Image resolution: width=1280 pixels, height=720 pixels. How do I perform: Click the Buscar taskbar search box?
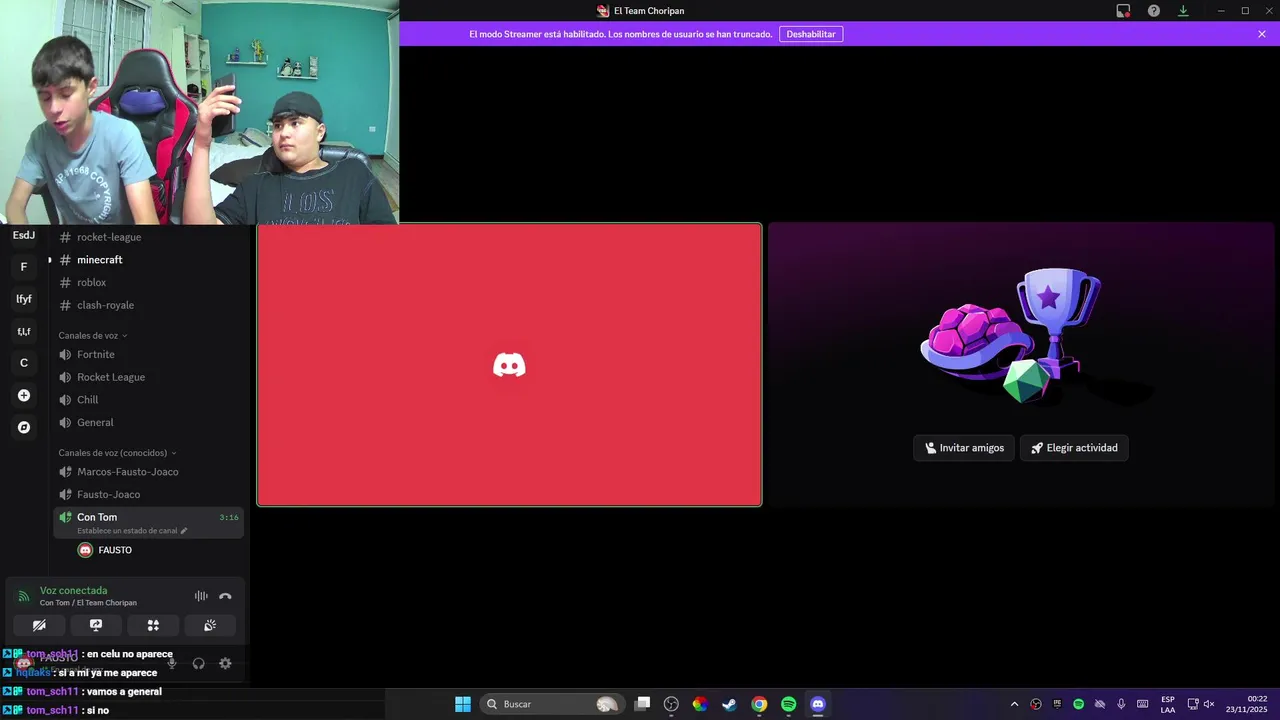tap(551, 704)
